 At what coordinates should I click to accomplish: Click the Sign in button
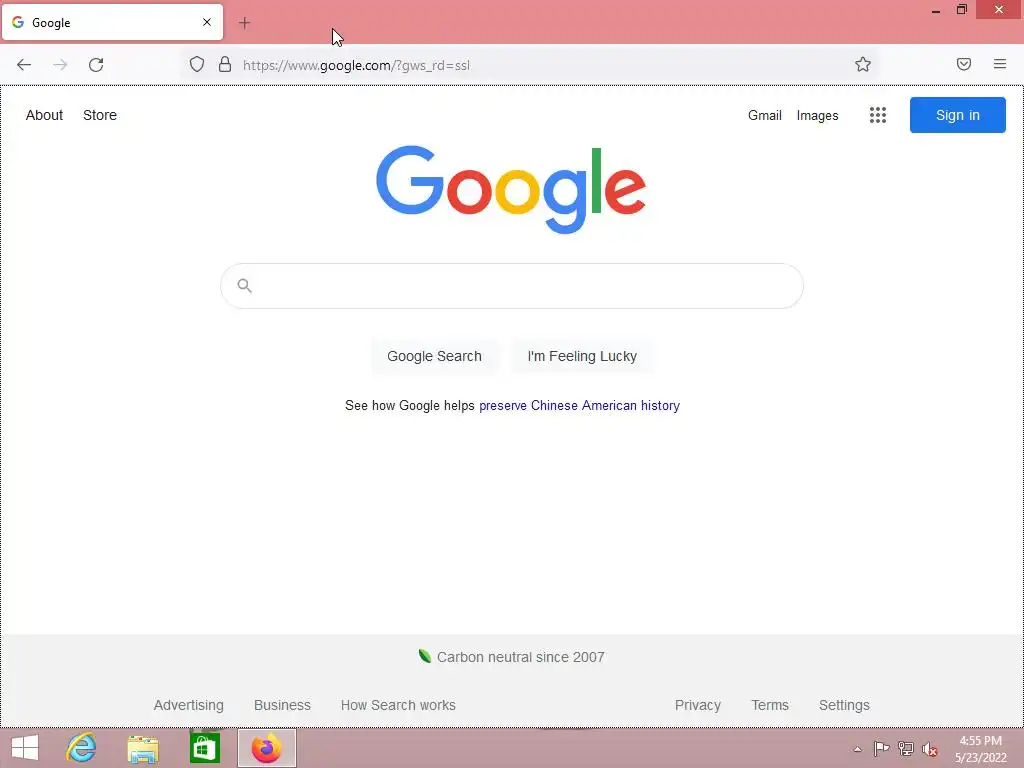(x=957, y=115)
